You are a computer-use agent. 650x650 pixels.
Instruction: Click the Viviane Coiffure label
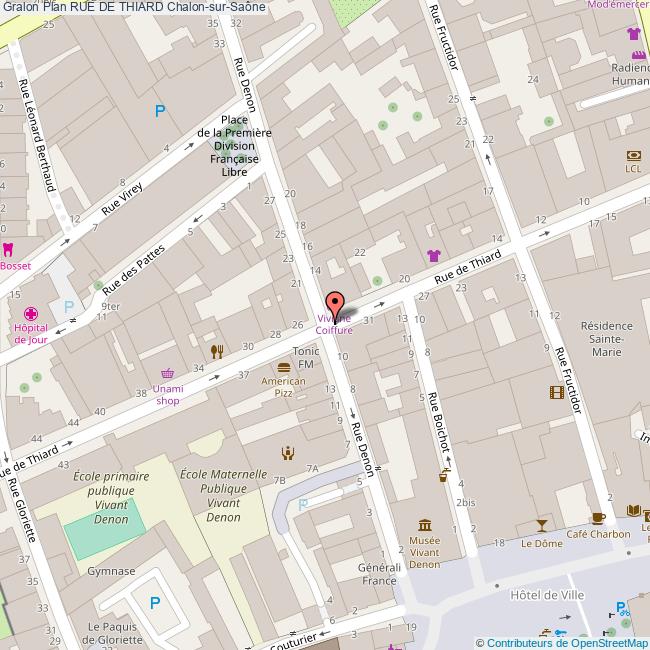[334, 324]
